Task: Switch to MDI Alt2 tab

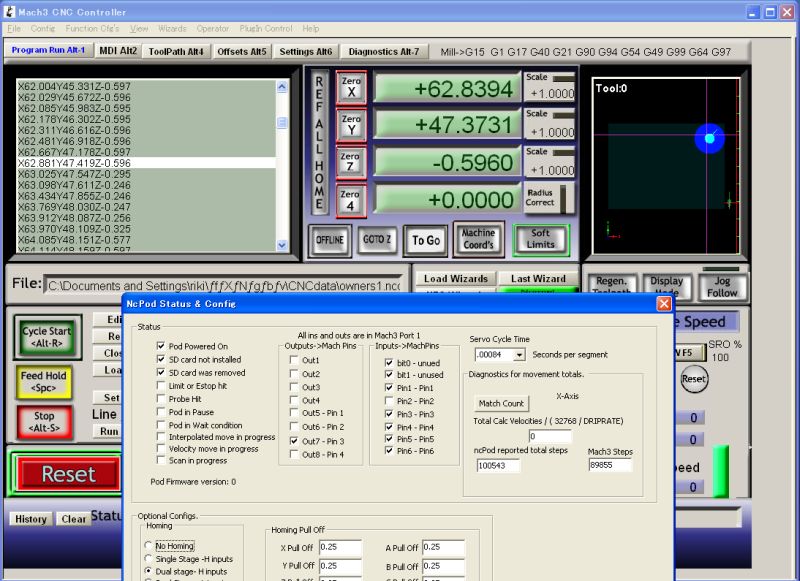Action: [x=118, y=50]
